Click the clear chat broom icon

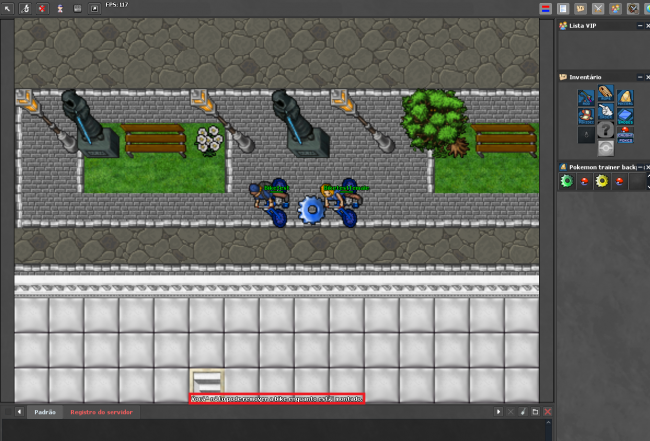523,412
